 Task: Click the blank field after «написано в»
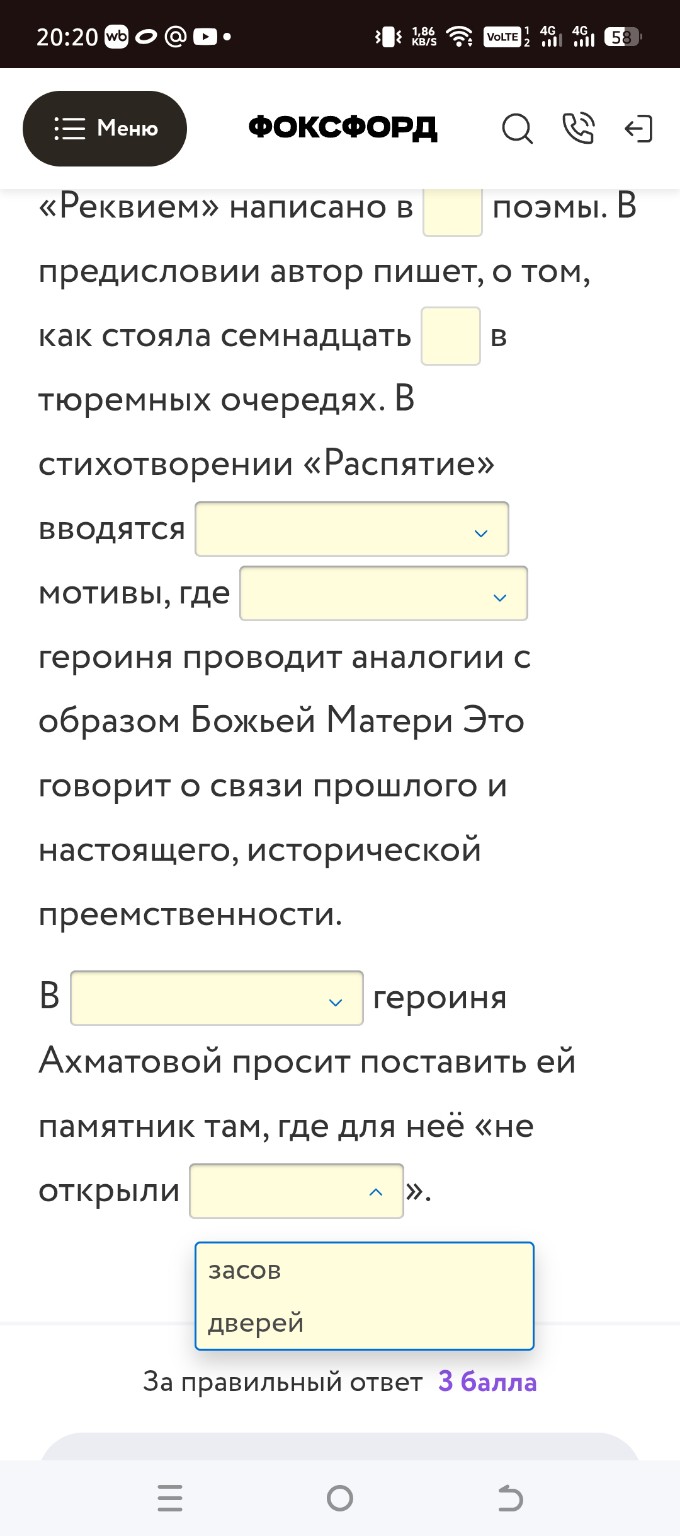point(452,212)
